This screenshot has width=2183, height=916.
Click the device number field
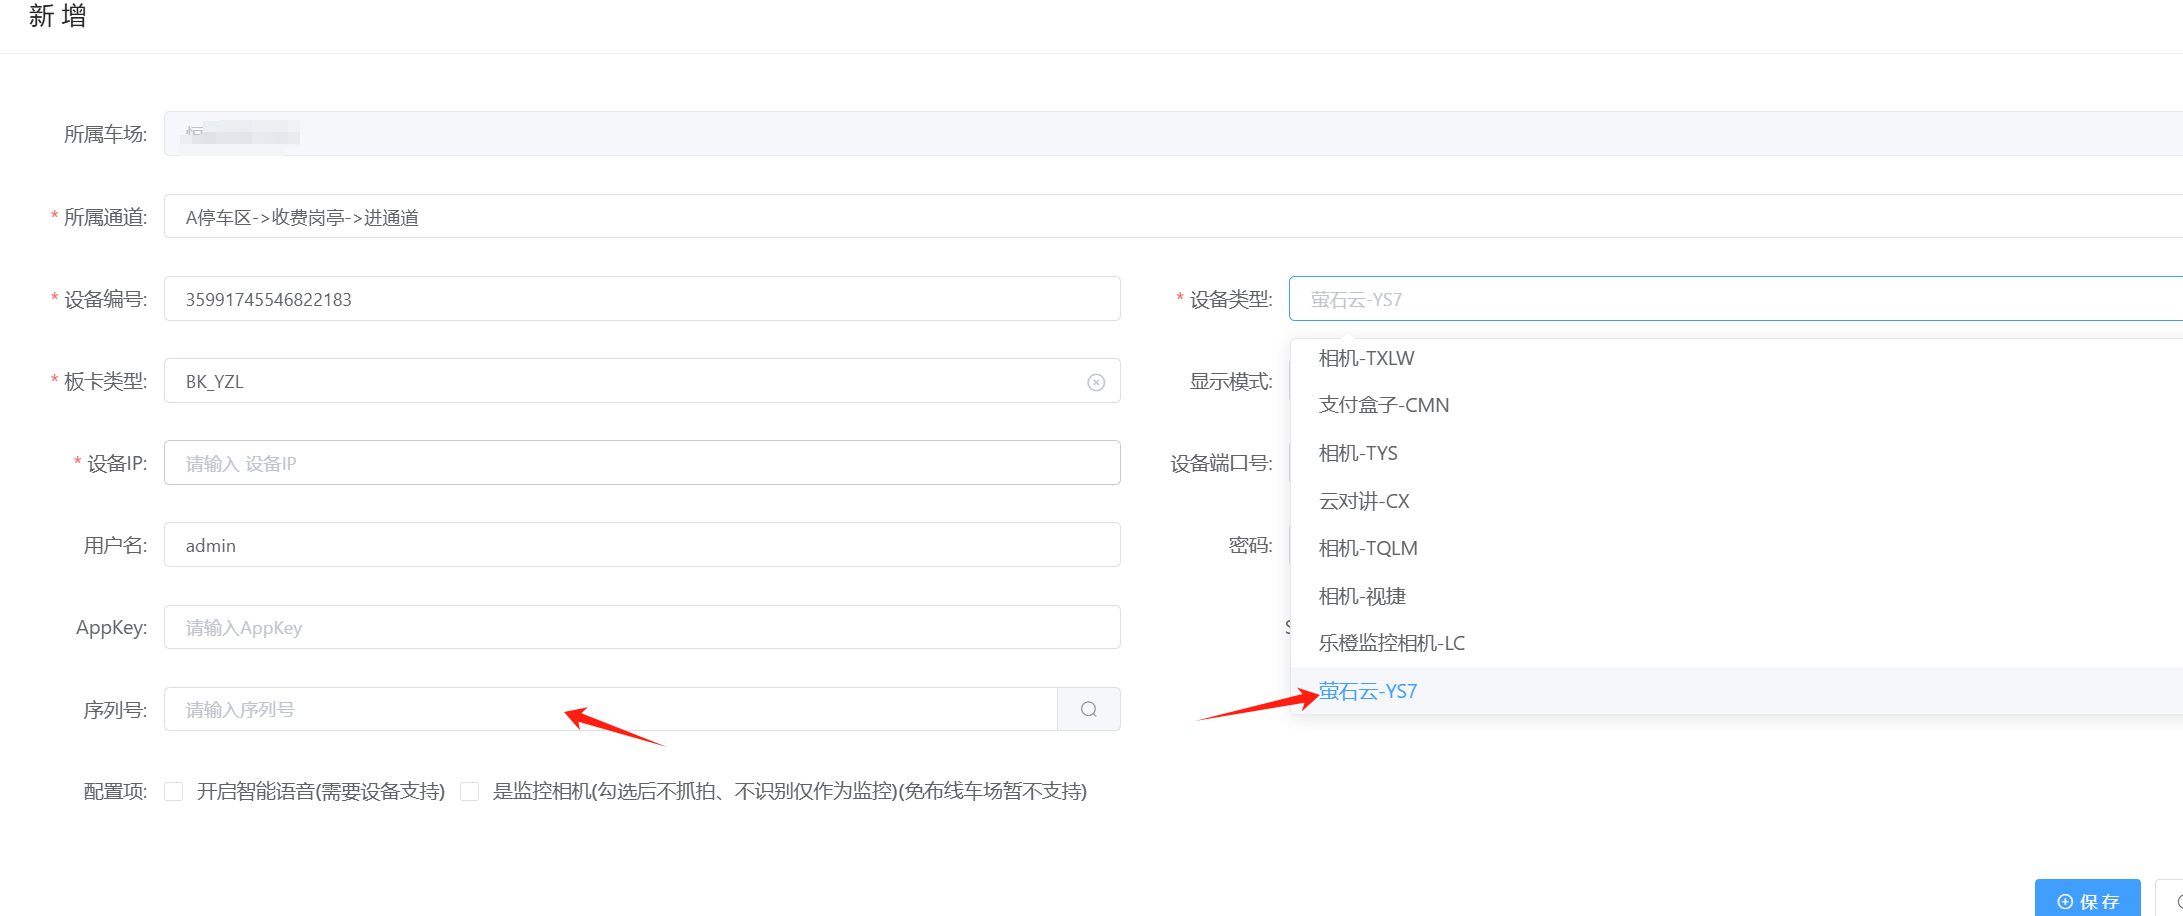coord(642,299)
